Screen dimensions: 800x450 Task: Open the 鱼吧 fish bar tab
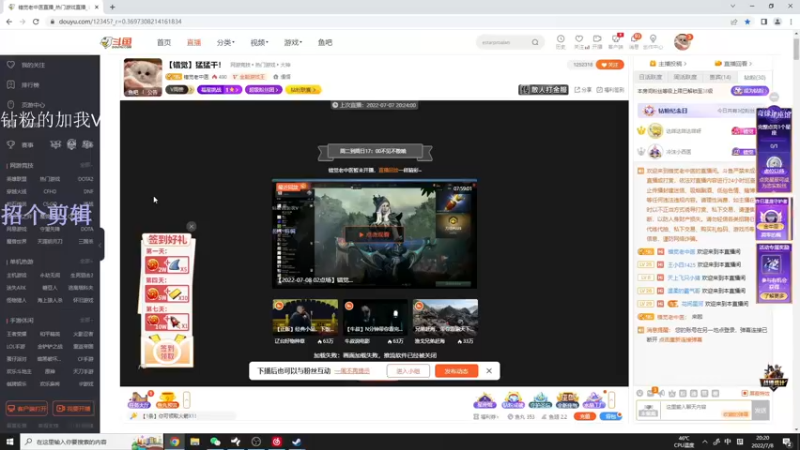[x=325, y=42]
